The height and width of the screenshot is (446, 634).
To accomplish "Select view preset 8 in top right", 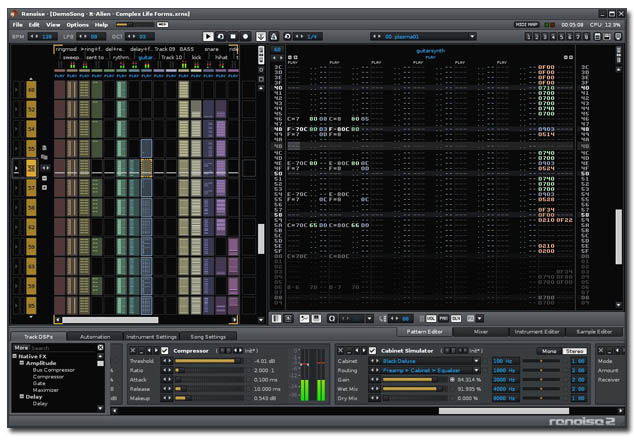I will pos(586,37).
